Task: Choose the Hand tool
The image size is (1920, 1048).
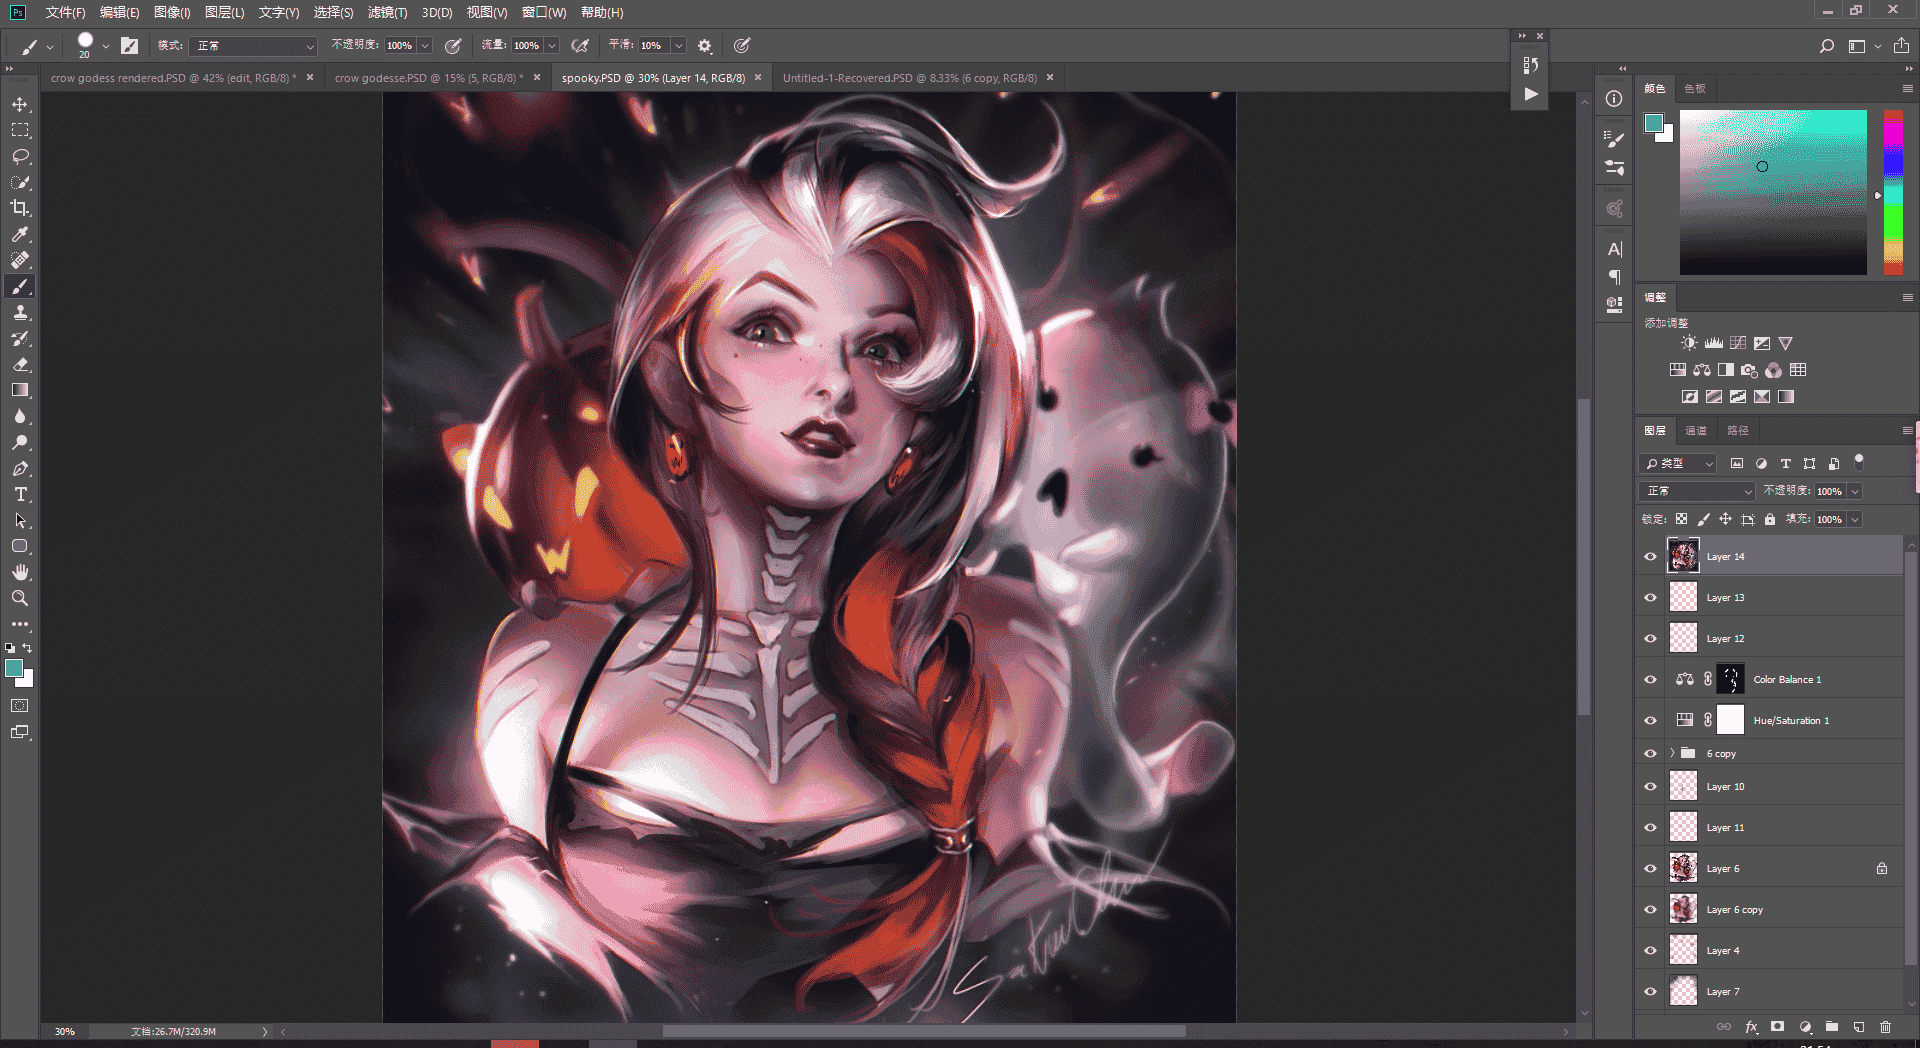Action: (20, 572)
